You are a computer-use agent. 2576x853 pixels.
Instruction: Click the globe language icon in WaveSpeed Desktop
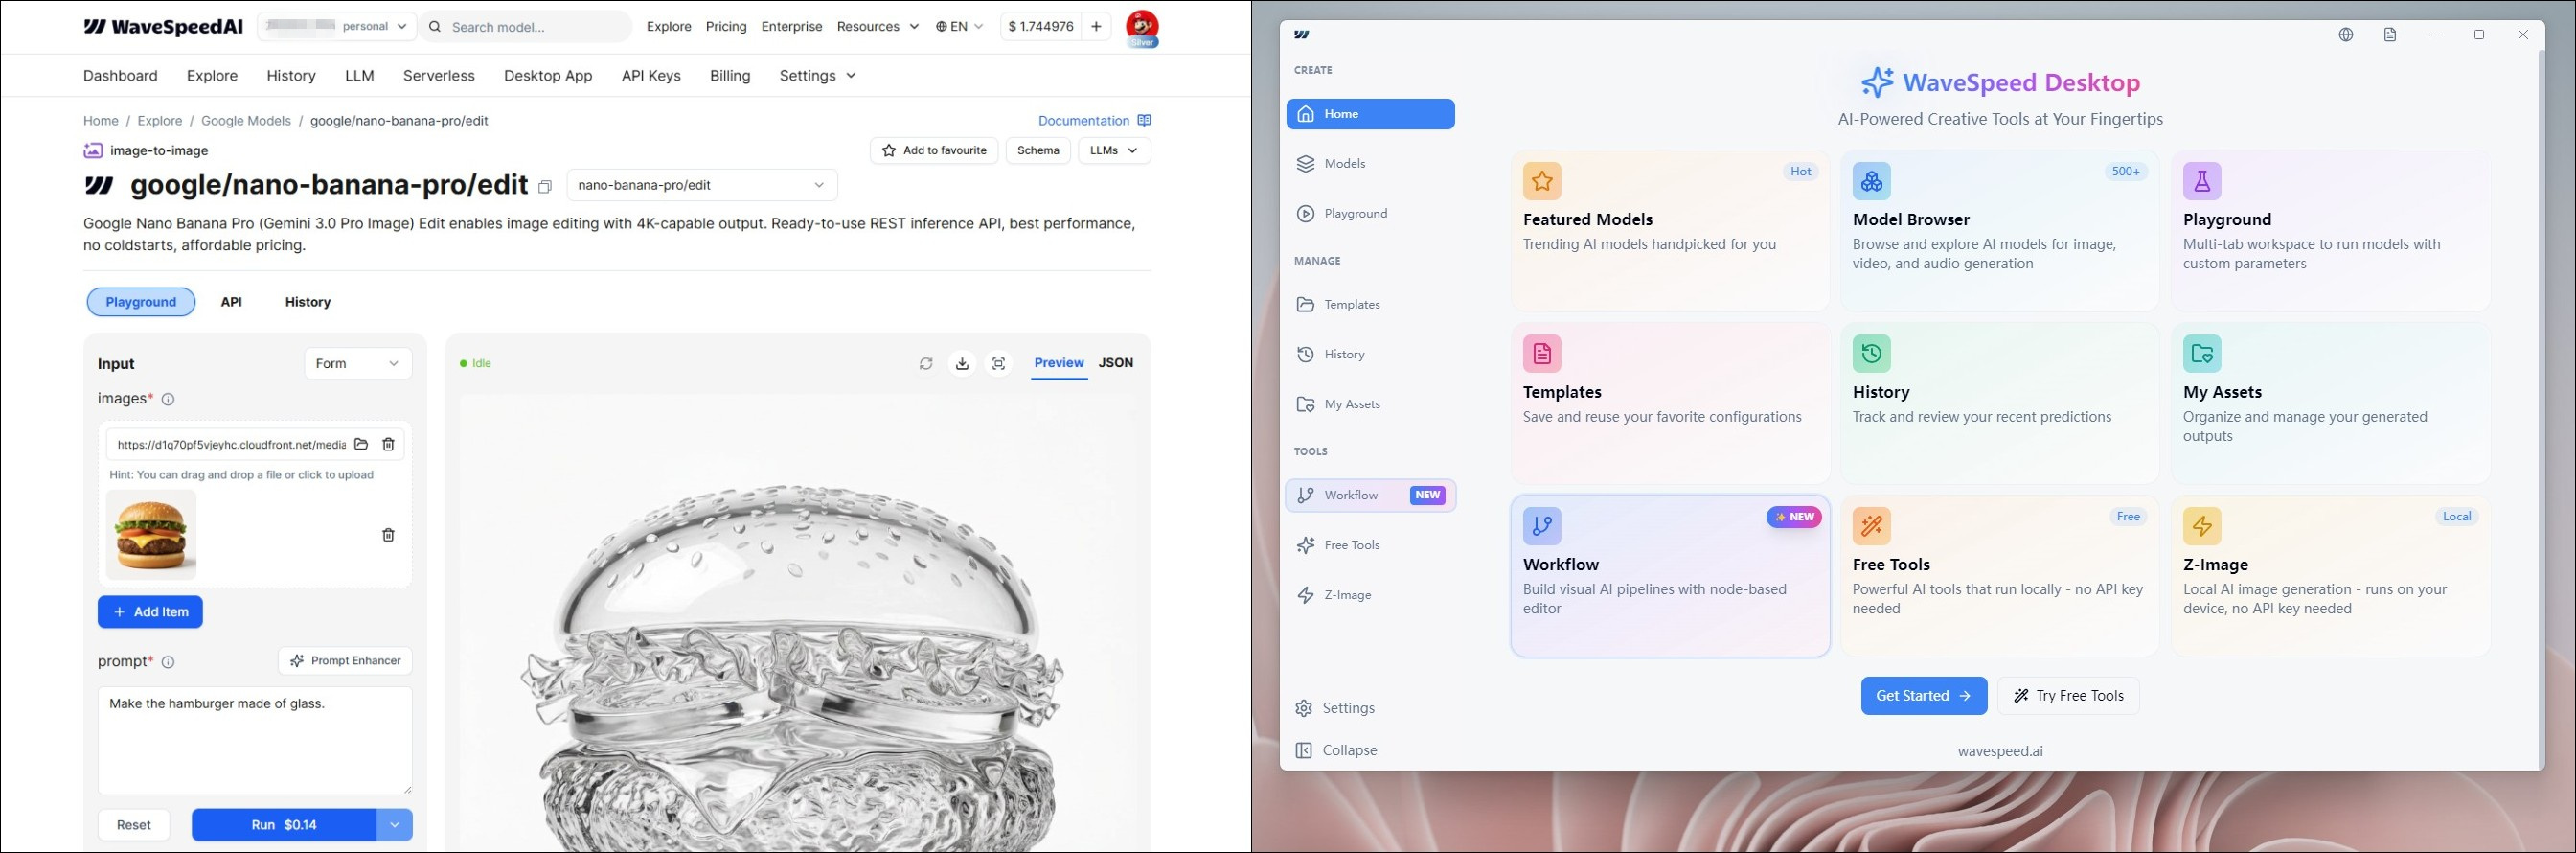point(2346,35)
